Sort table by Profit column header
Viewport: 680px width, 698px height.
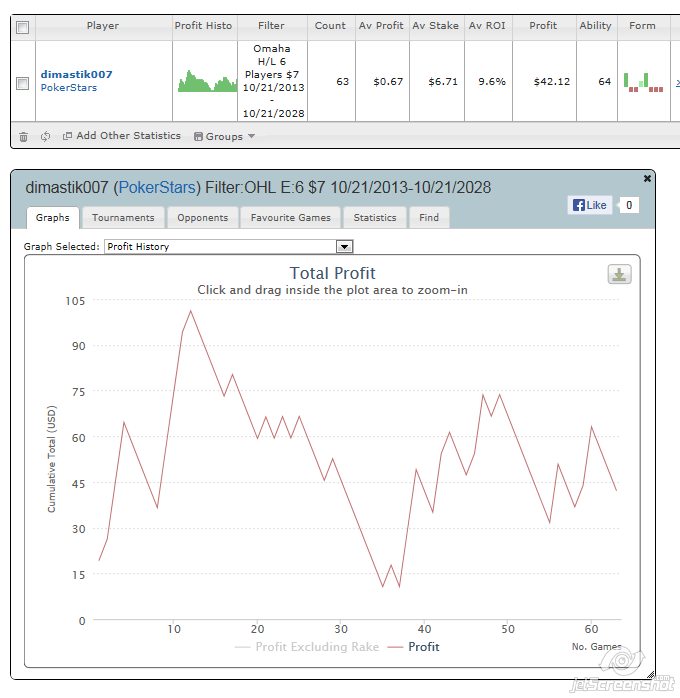tap(543, 26)
